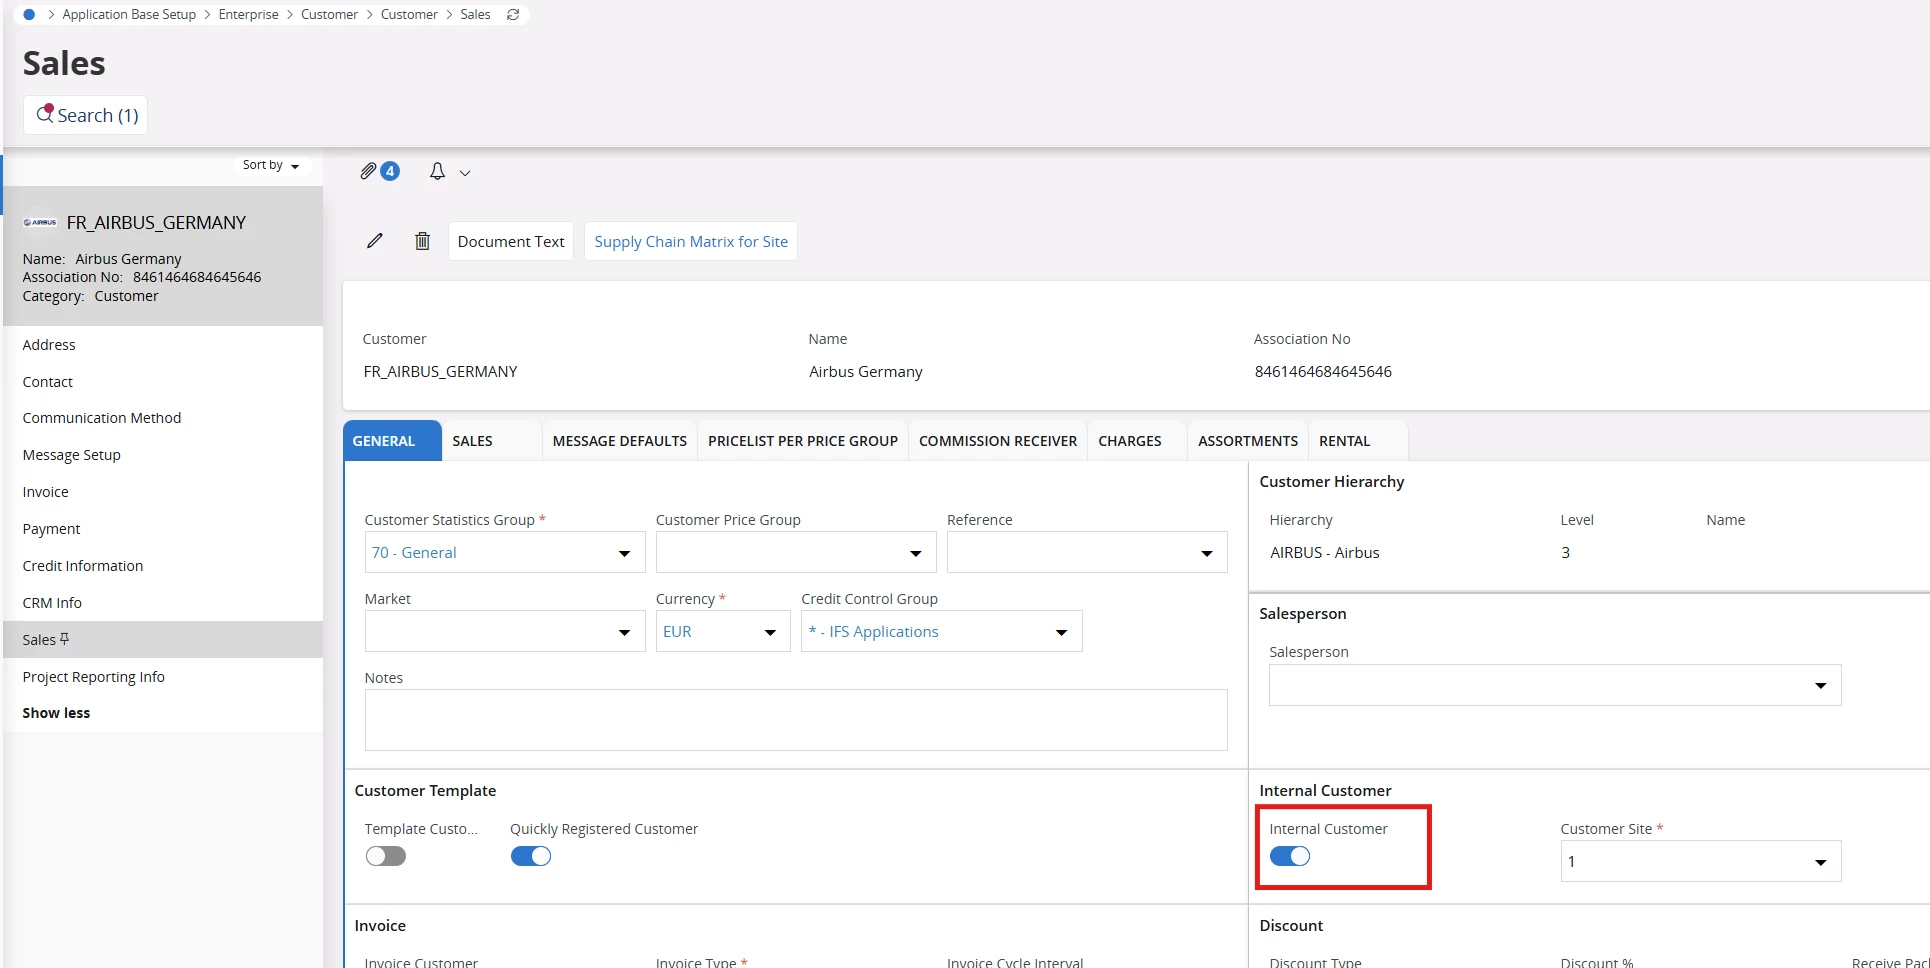Viewport: 1930px width, 968px height.
Task: Open the paperclip attachments icon
Action: click(369, 171)
